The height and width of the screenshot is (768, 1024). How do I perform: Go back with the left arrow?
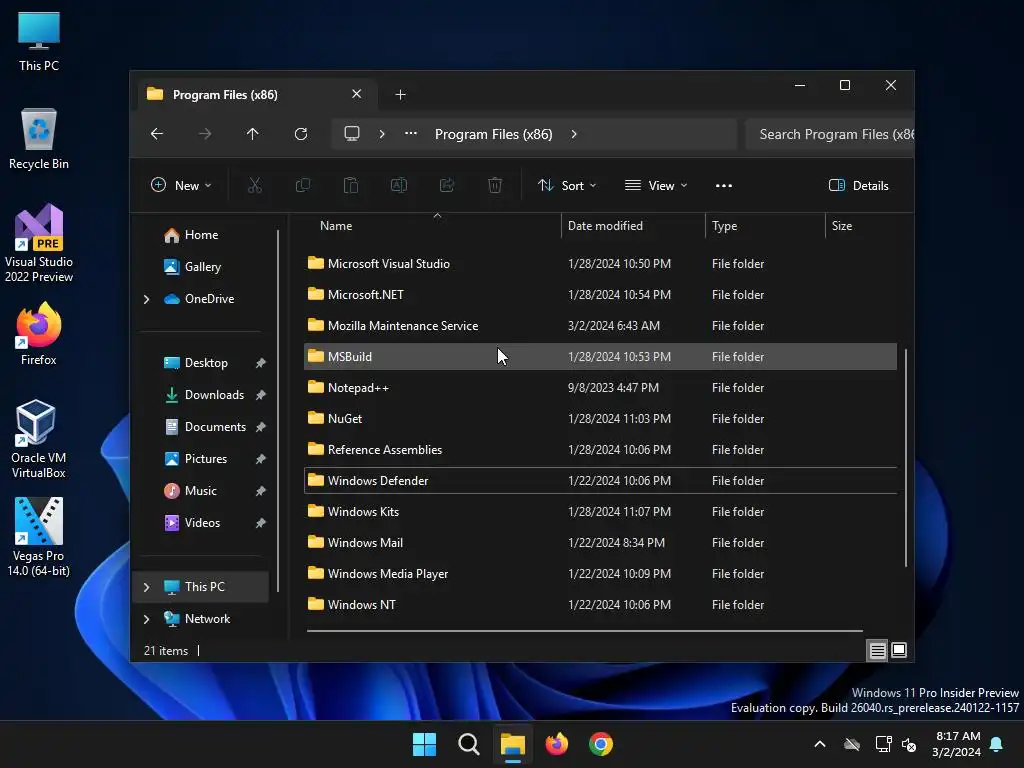pyautogui.click(x=157, y=134)
